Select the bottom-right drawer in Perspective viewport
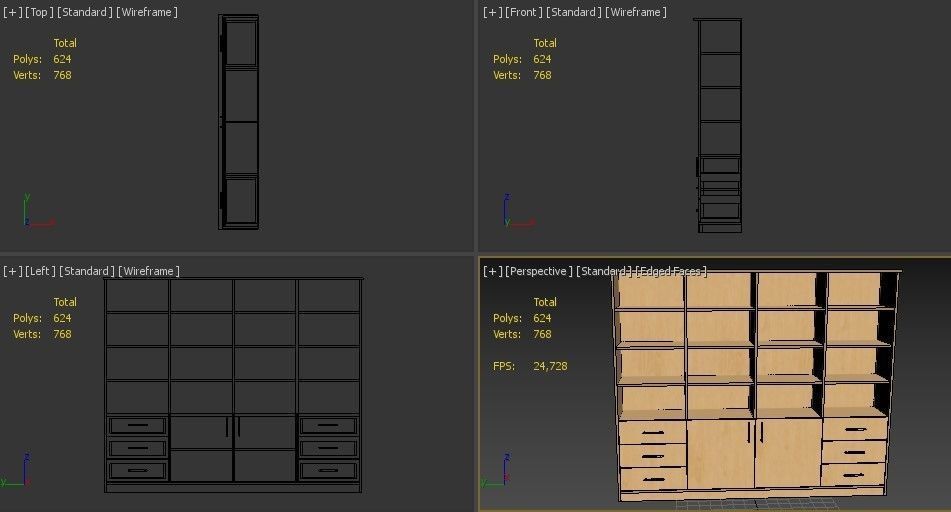951x512 pixels. tap(854, 475)
